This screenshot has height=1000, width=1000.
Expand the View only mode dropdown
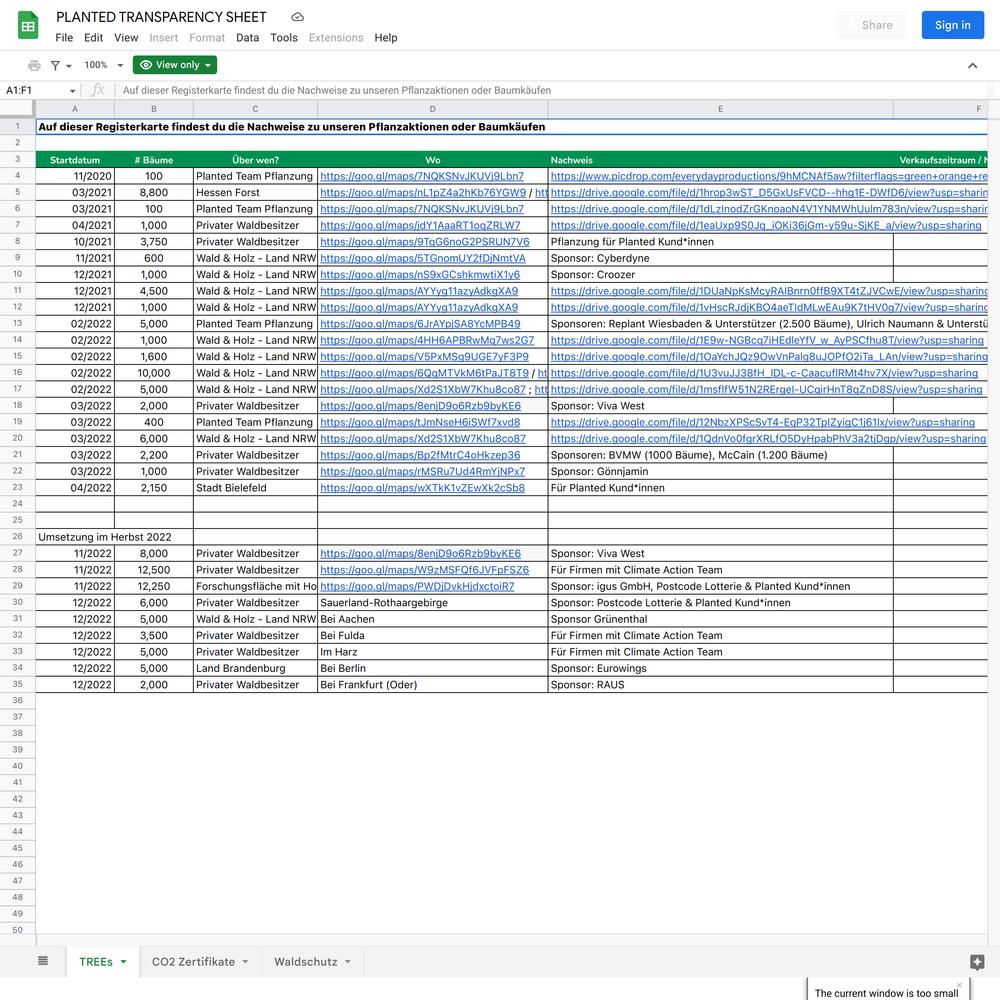click(x=175, y=65)
